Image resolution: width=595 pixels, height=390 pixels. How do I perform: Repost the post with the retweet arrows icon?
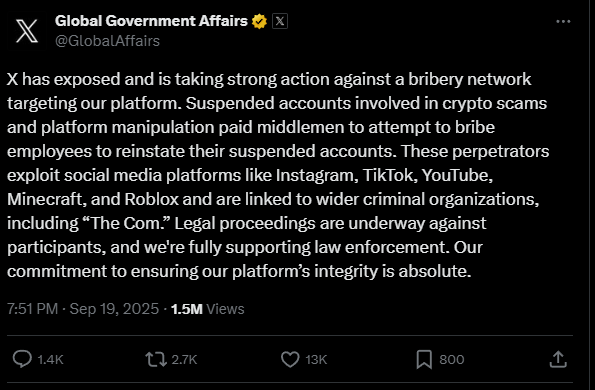point(156,359)
